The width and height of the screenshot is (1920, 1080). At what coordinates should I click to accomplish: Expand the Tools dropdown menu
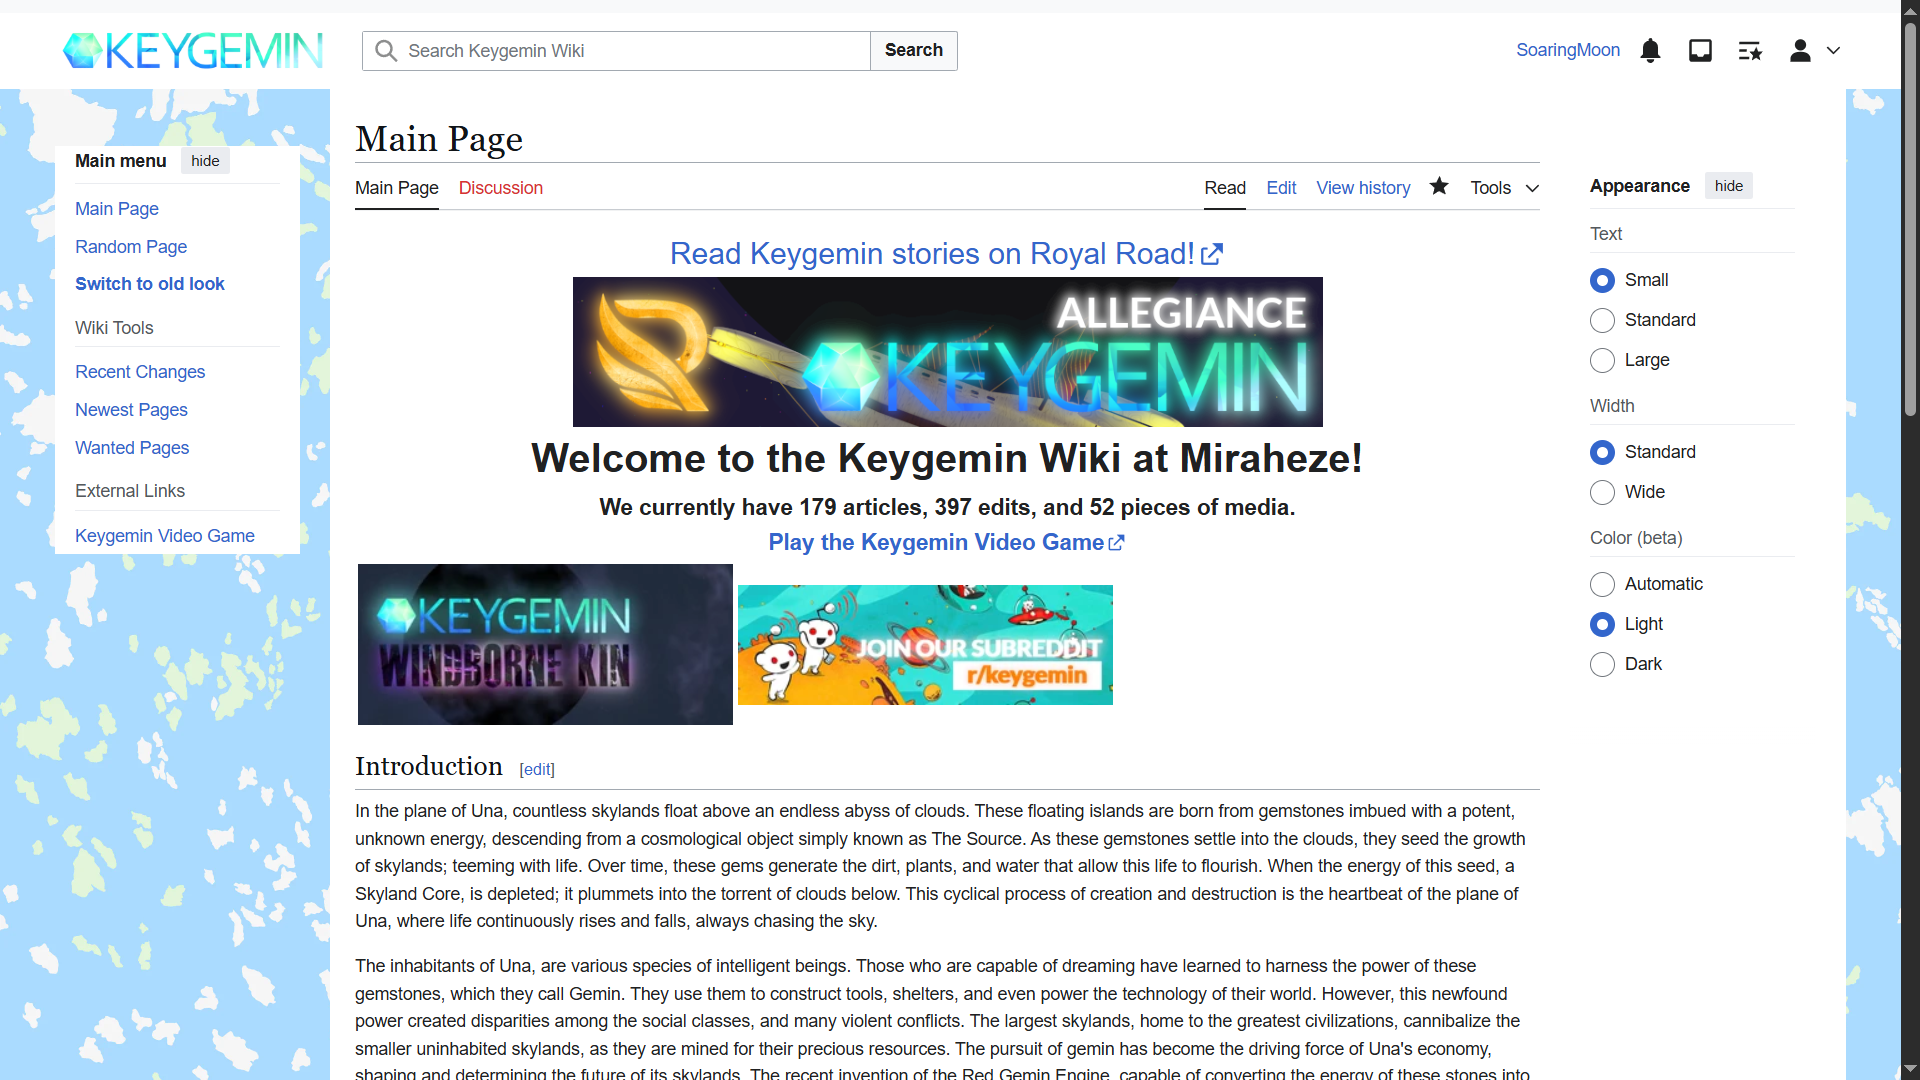(1504, 188)
